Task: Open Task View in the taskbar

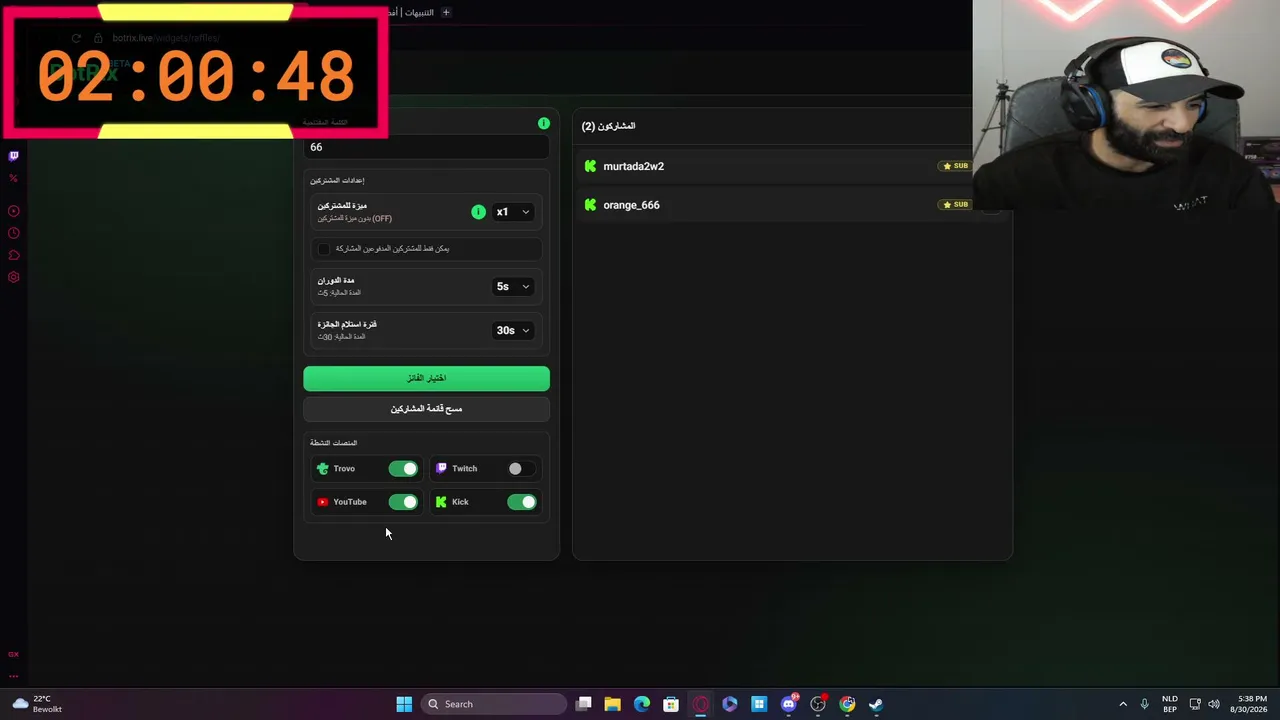Action: tap(584, 704)
